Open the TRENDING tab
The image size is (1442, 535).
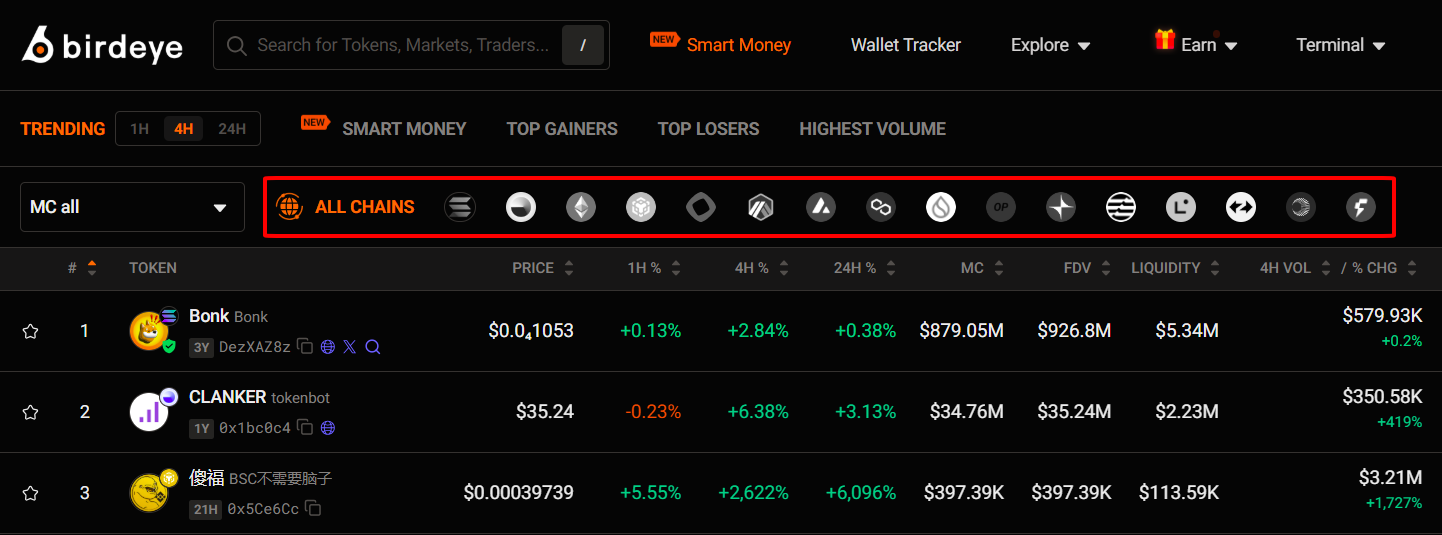point(62,129)
